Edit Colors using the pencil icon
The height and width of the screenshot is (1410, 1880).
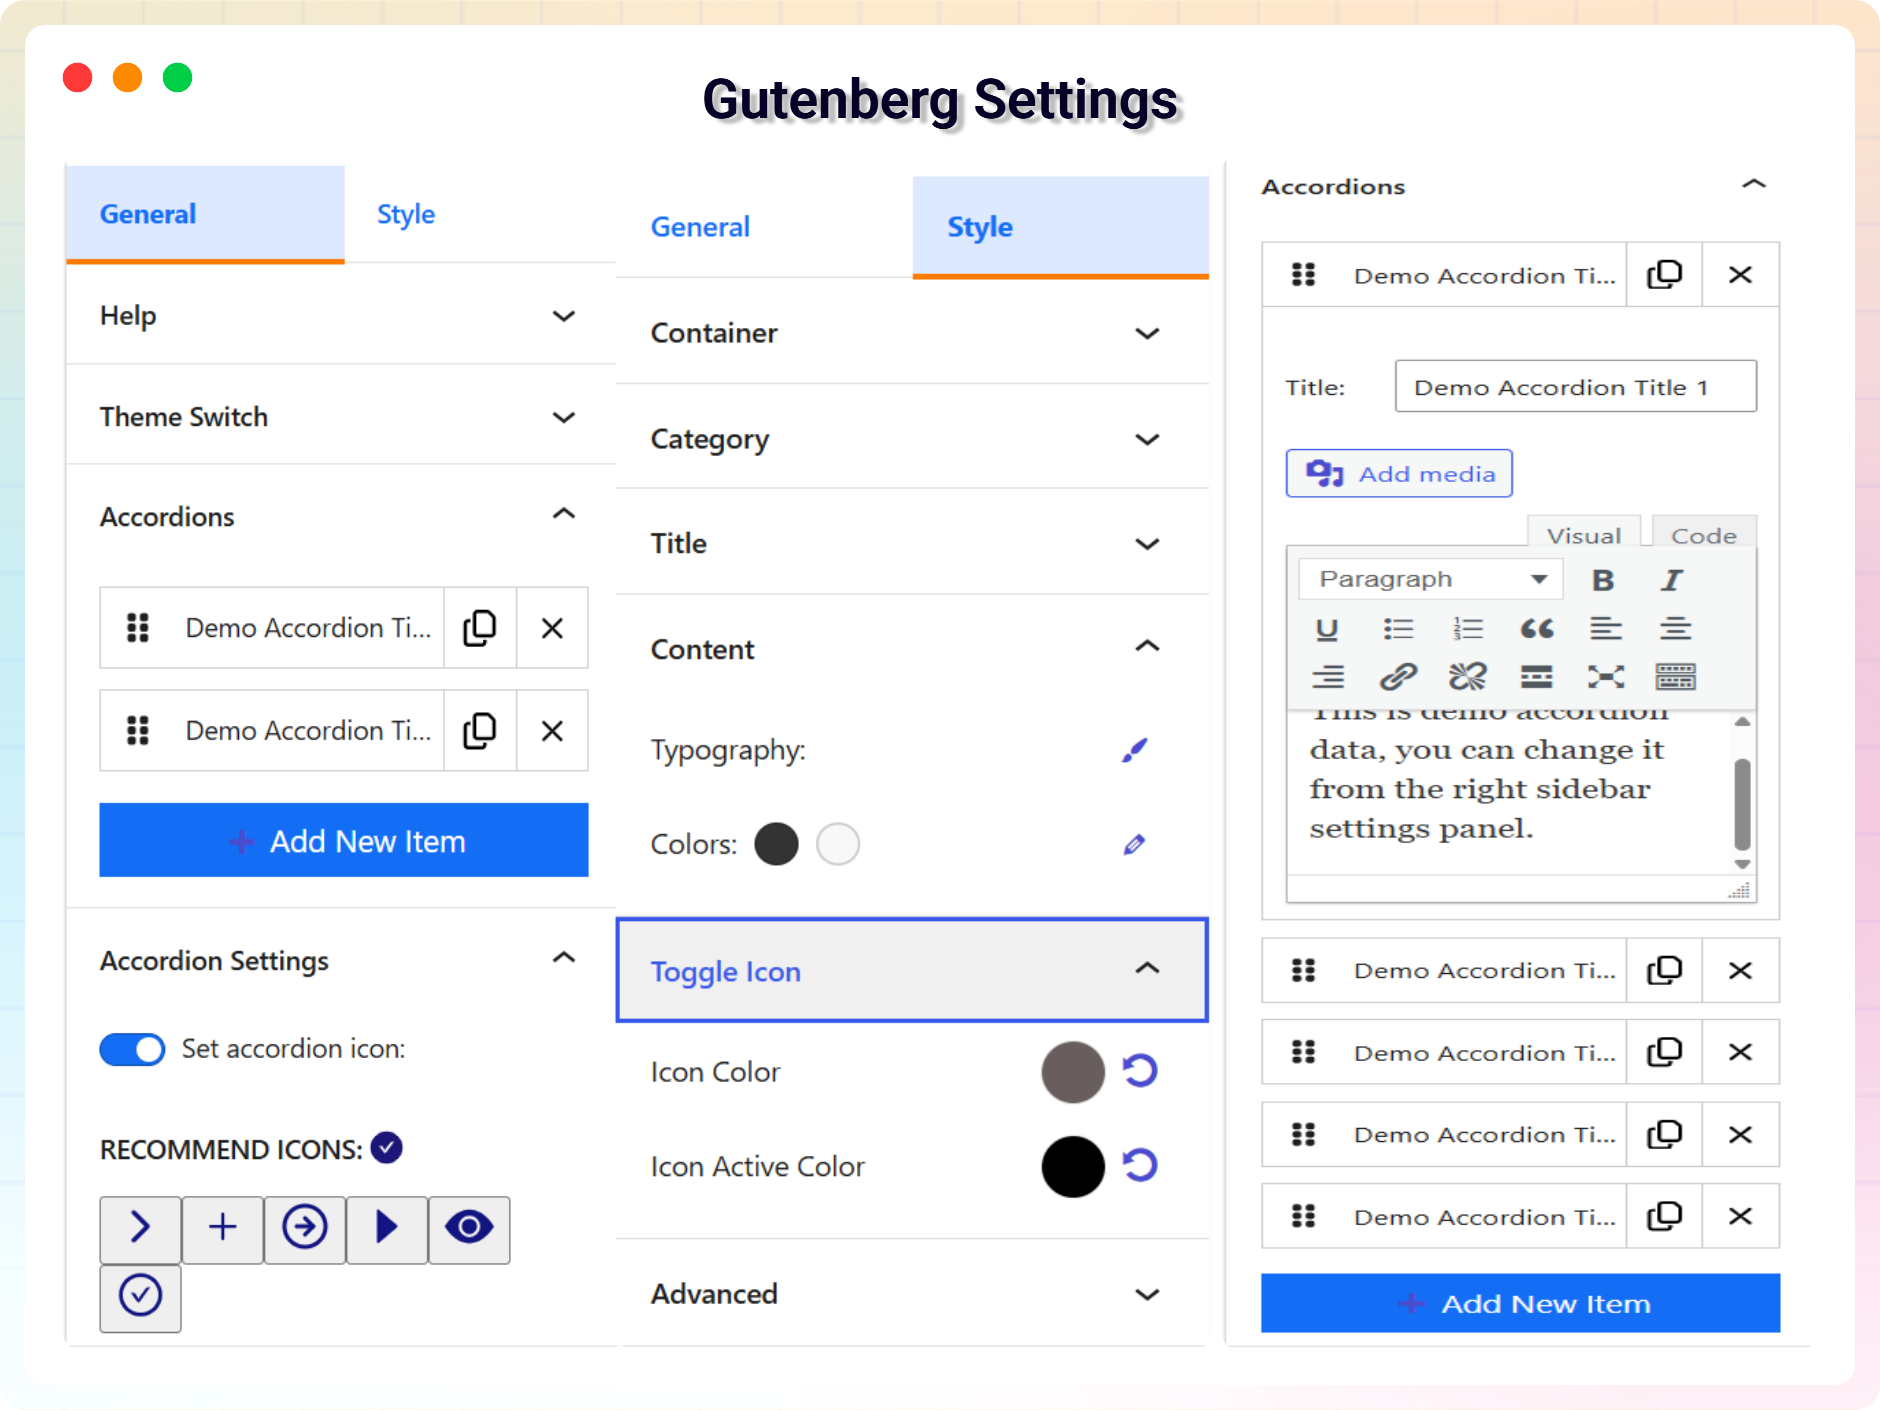[1134, 845]
